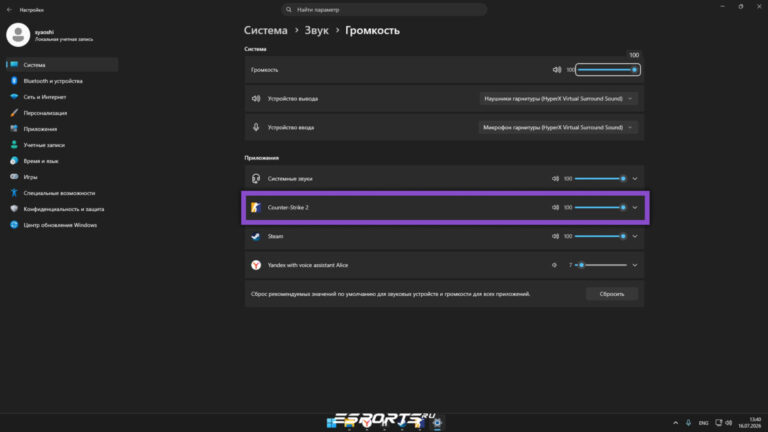This screenshot has width=768, height=432.
Task: Click the Yandex with voice assistant Alice label
Action: [308, 265]
